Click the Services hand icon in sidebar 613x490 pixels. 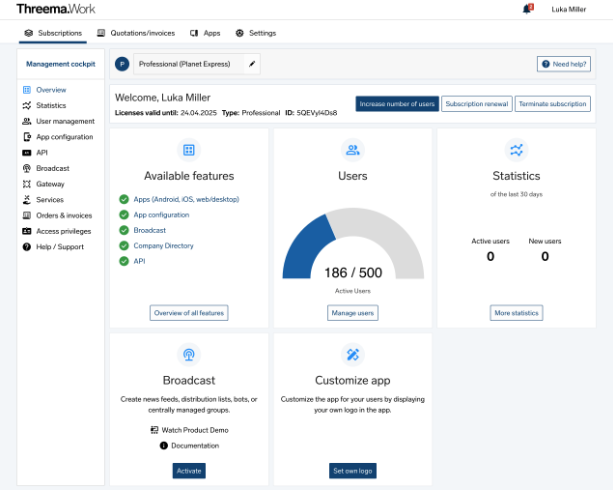pos(27,200)
